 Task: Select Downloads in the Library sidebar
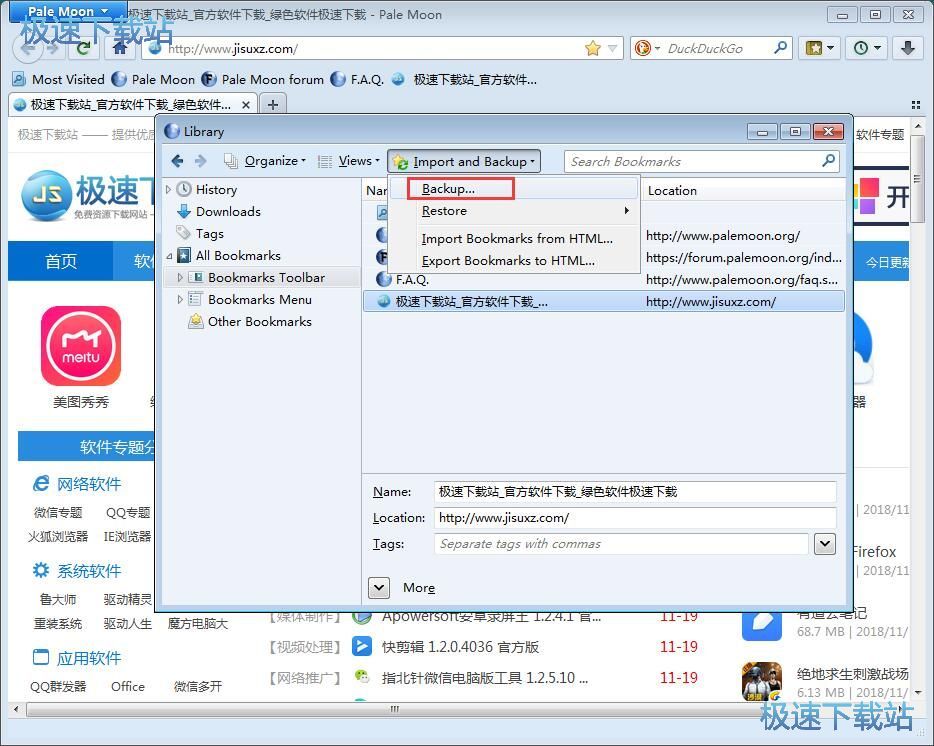(x=228, y=212)
